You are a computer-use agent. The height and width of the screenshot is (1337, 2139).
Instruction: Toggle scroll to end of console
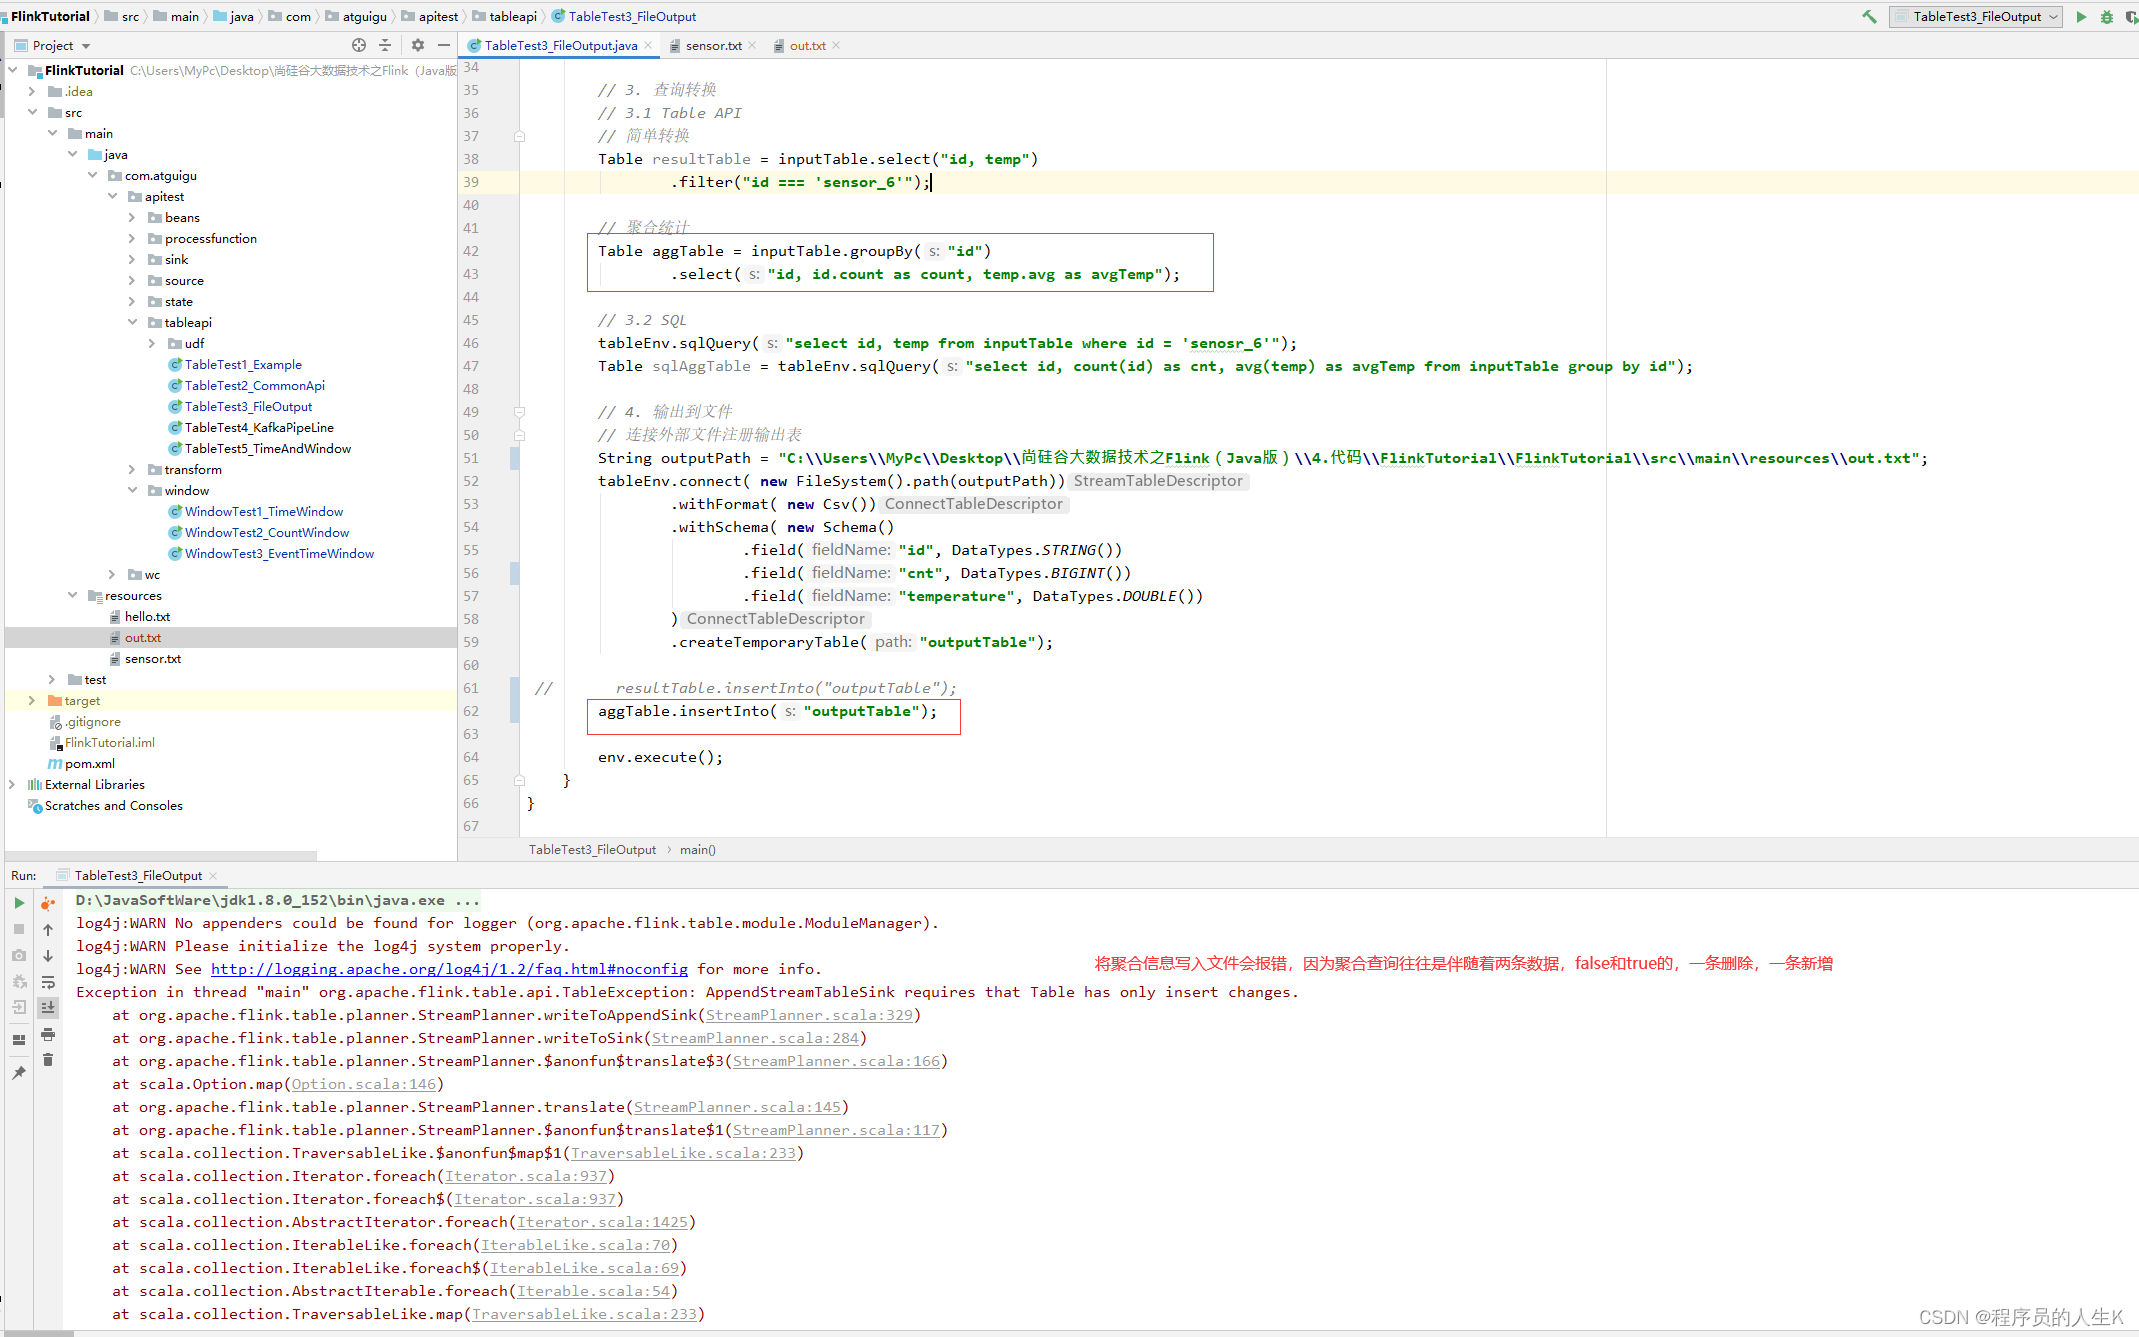click(x=47, y=1008)
